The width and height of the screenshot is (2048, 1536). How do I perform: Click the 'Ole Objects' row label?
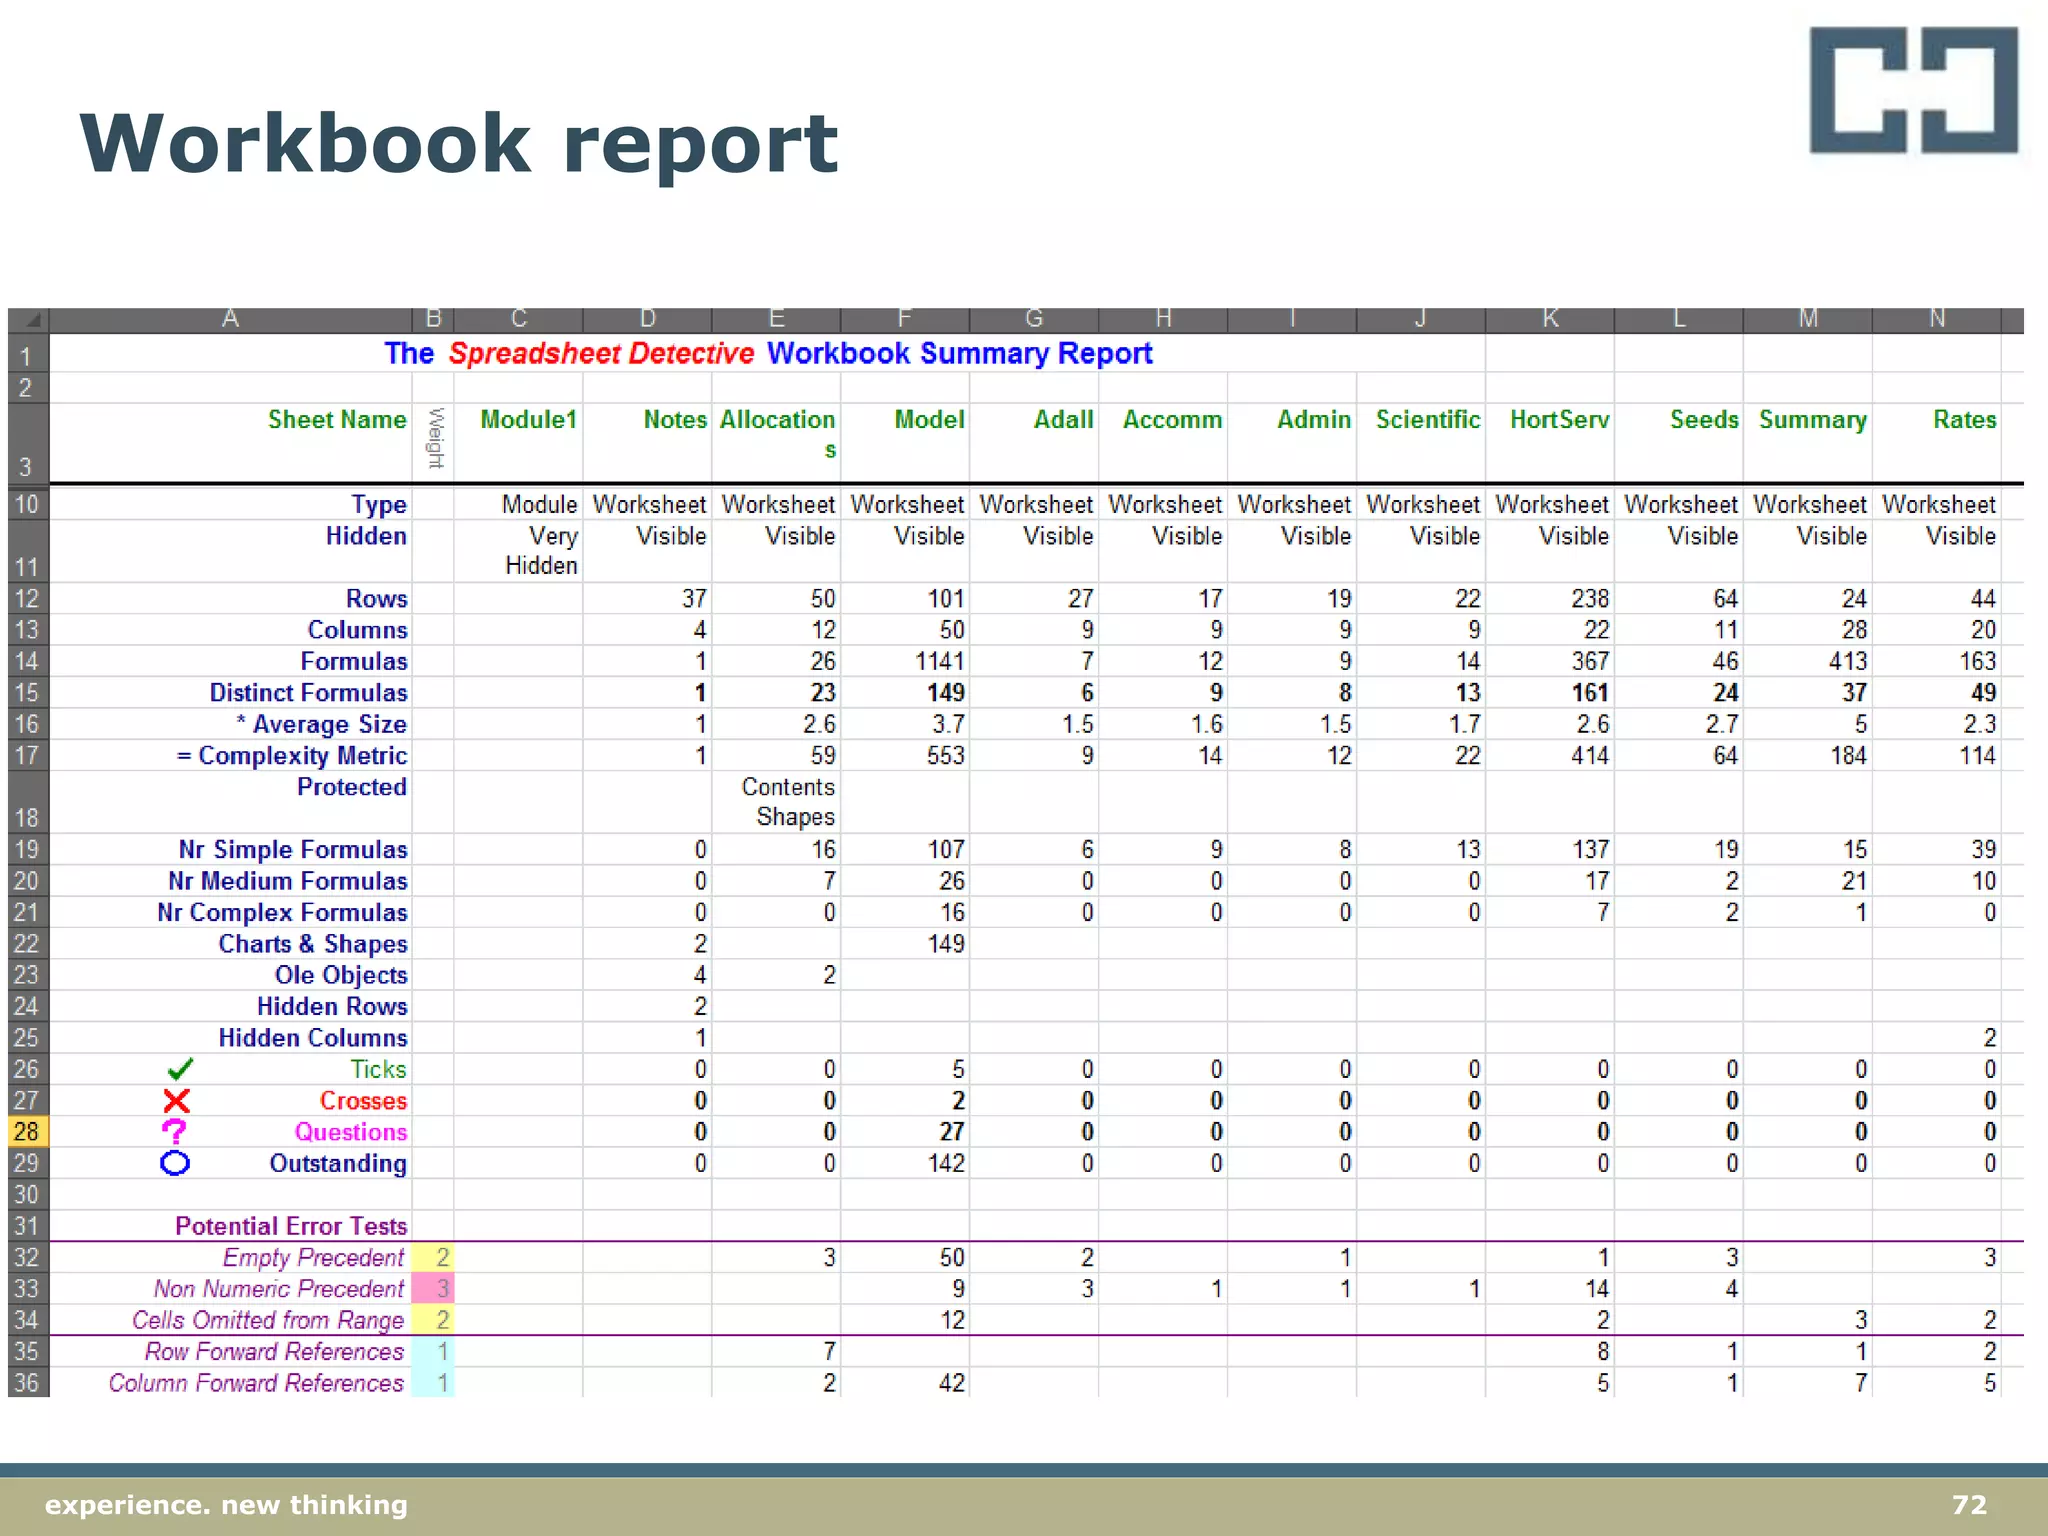pyautogui.click(x=341, y=975)
